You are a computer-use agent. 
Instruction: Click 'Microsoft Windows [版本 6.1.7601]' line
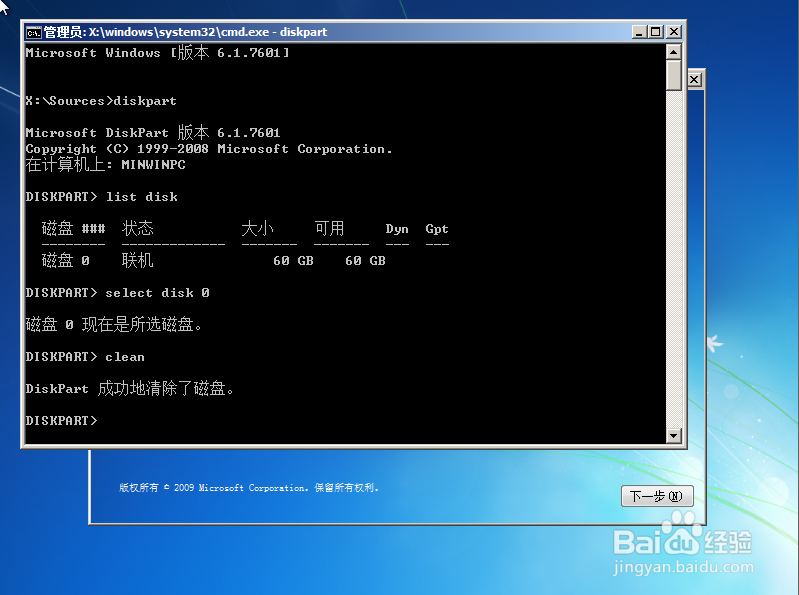pos(157,52)
